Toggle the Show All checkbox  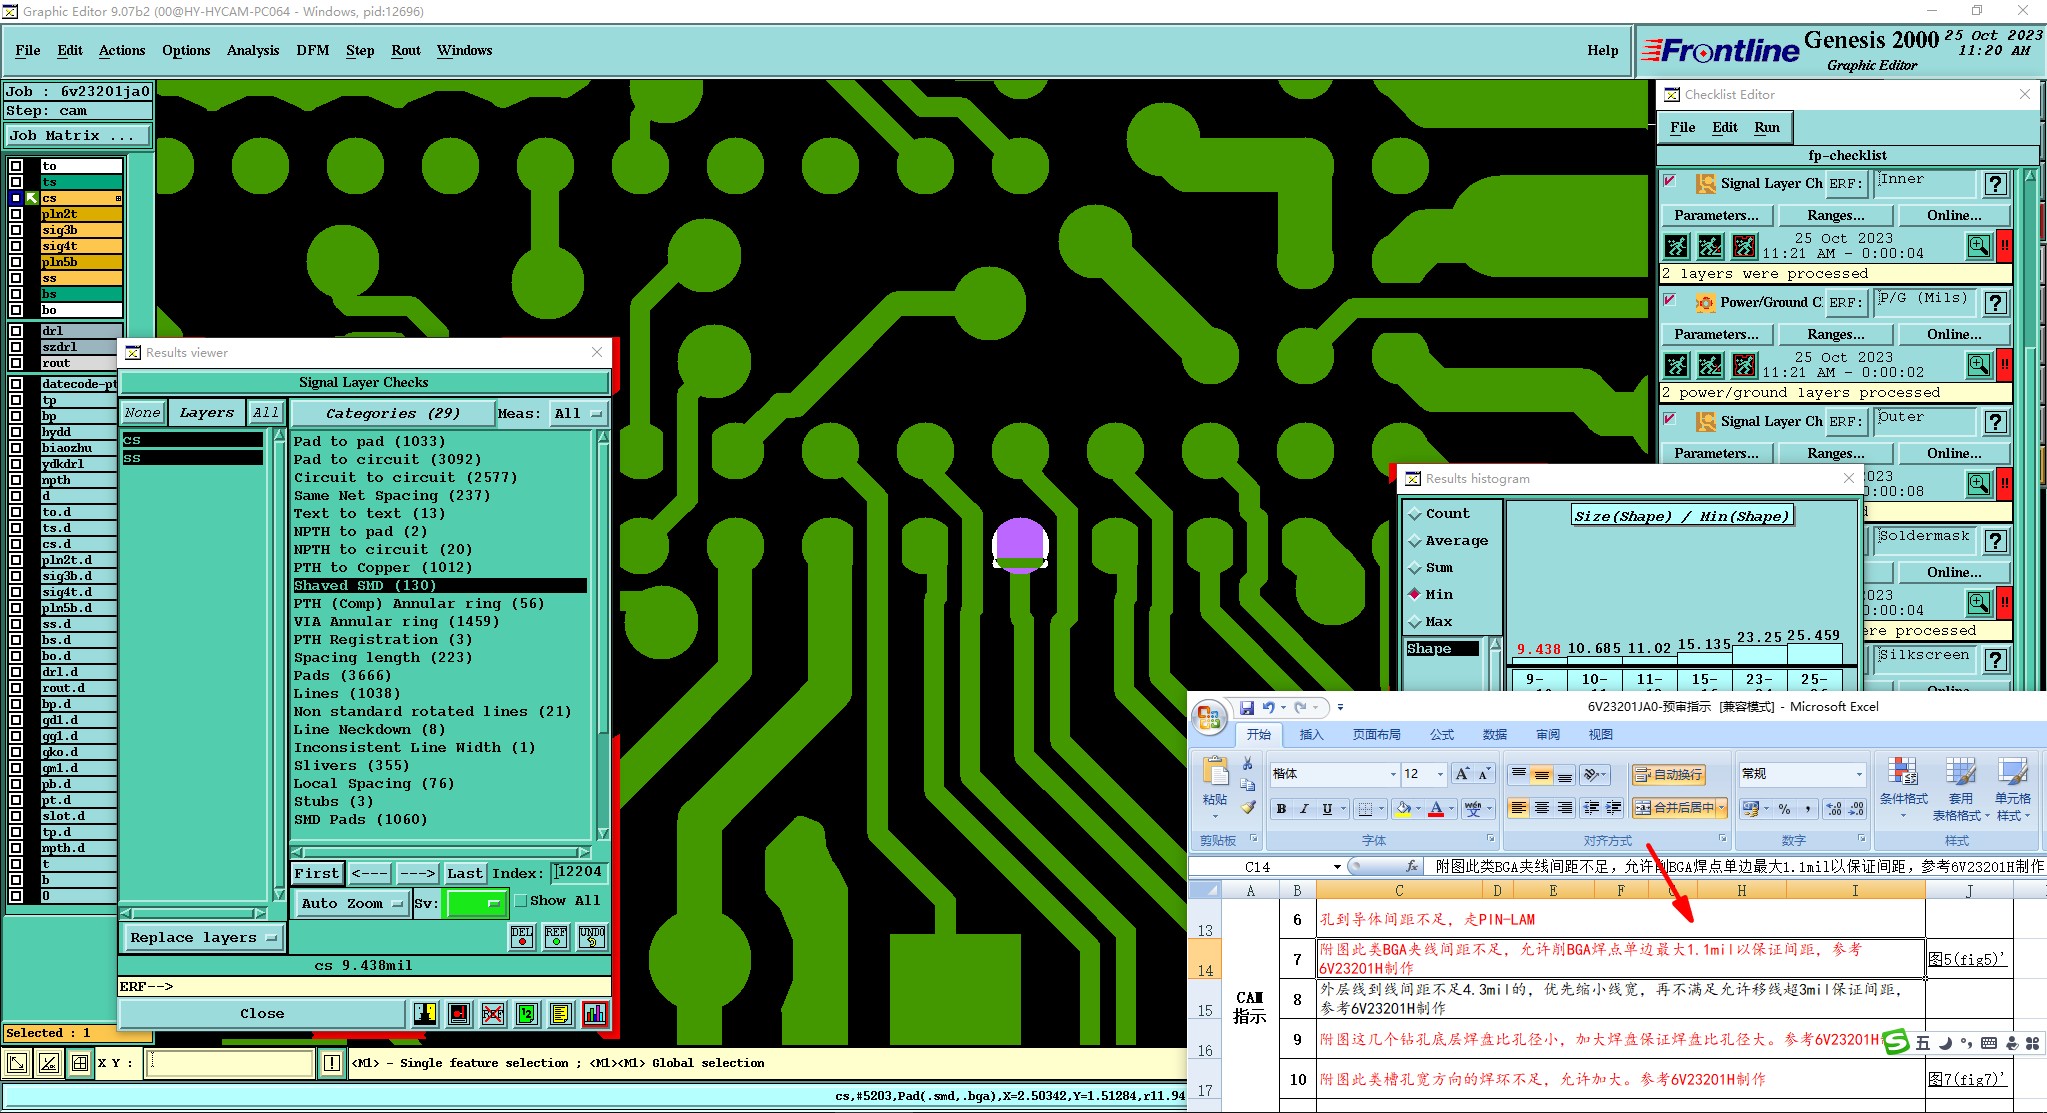point(520,901)
